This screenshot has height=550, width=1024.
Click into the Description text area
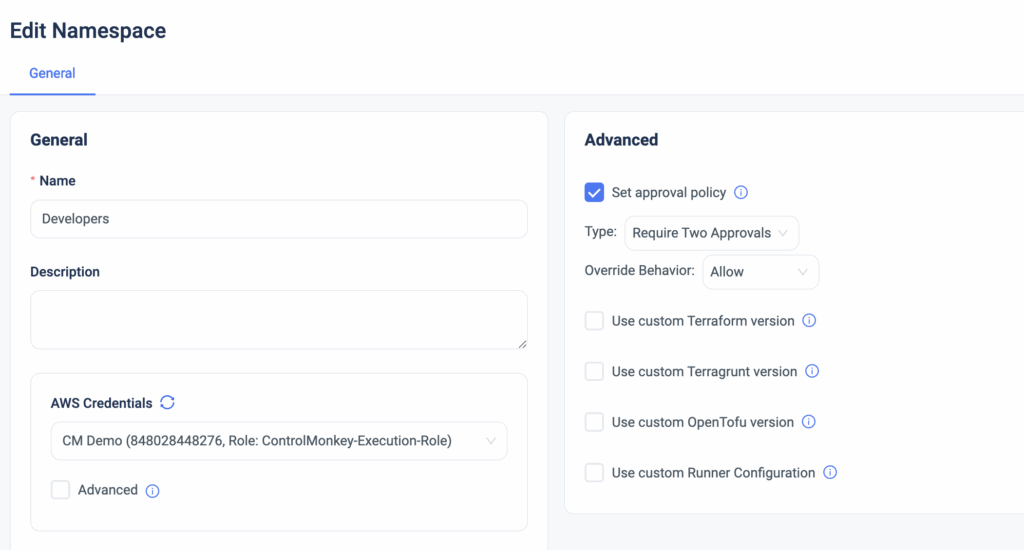tap(278, 319)
